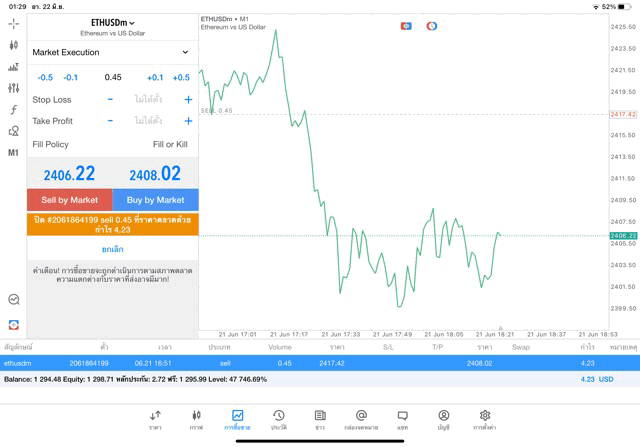Select the crosshair cursor tool
Viewport: 640px width, 447px height.
point(14,23)
